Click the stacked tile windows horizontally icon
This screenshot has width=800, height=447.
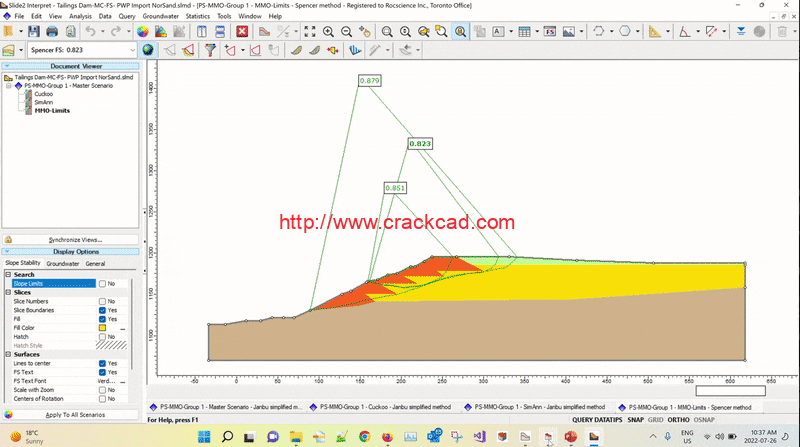[x=220, y=32]
